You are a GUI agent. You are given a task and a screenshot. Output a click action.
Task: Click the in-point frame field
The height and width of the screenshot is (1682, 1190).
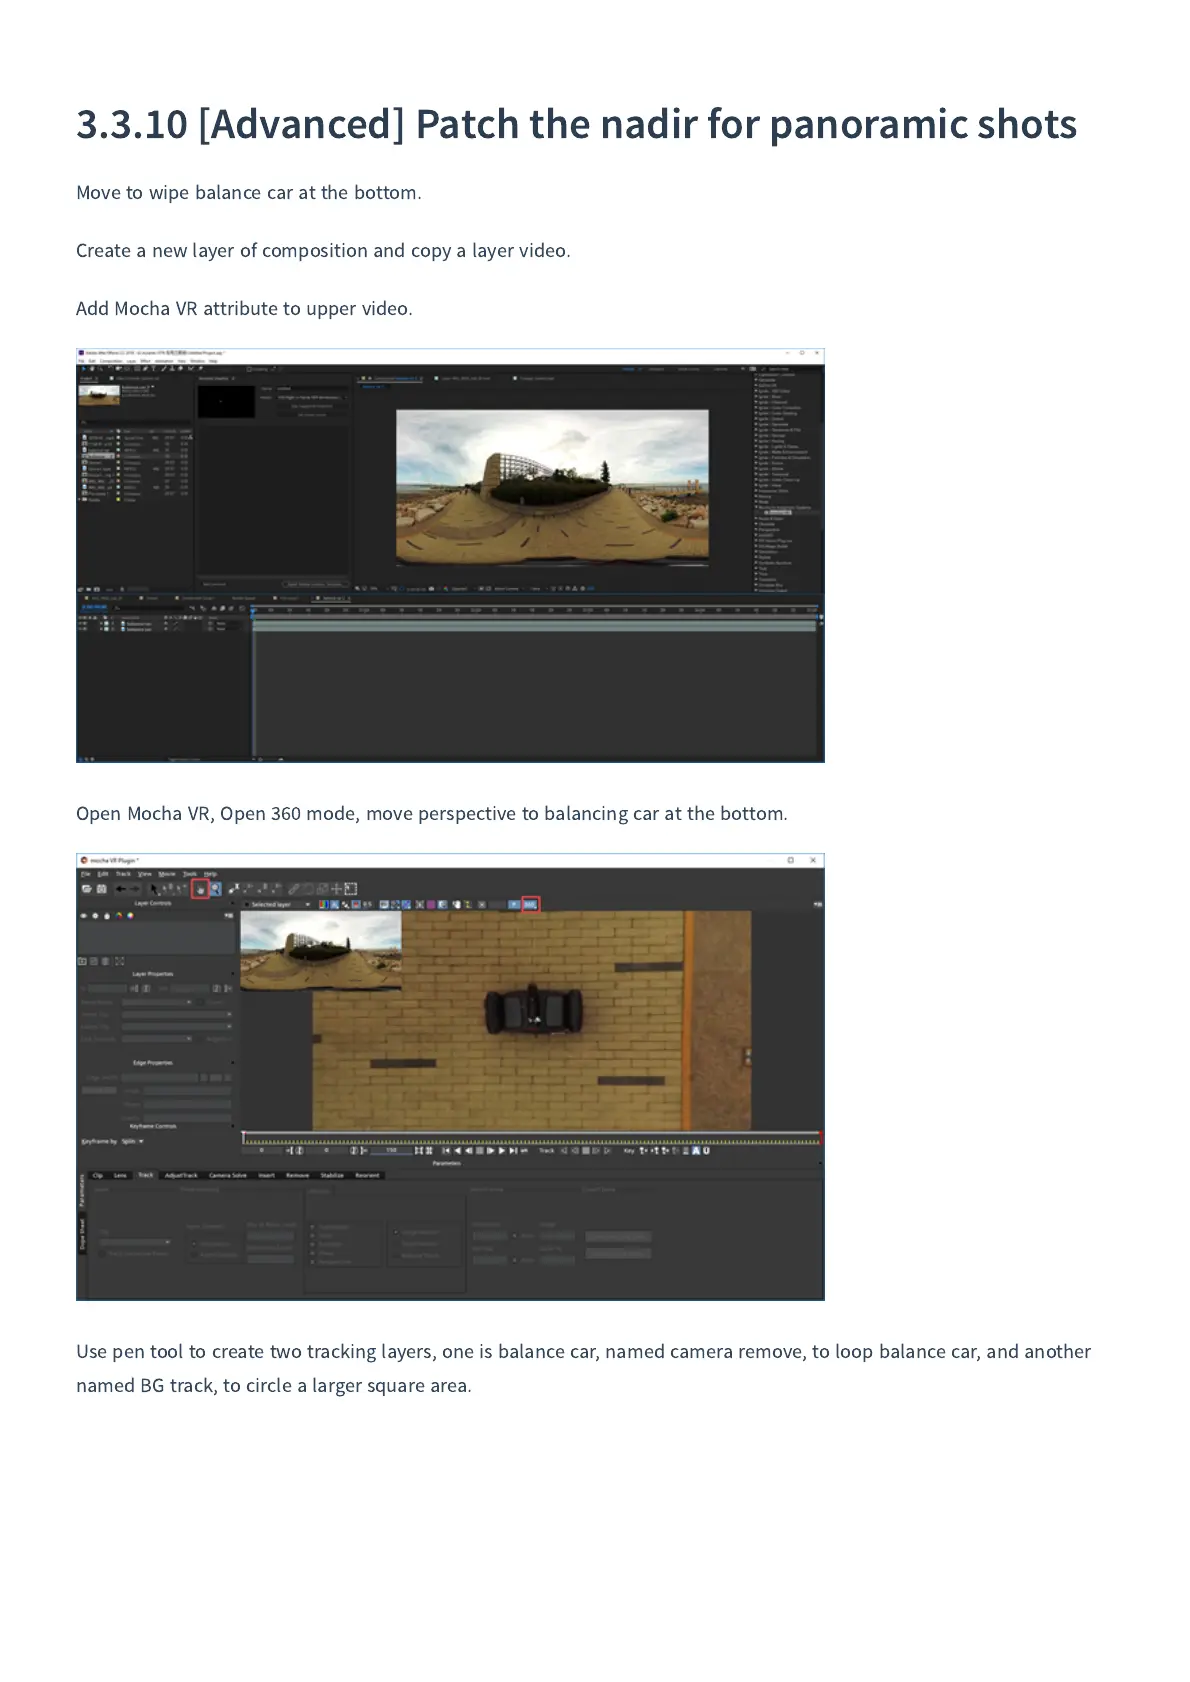pos(262,1151)
